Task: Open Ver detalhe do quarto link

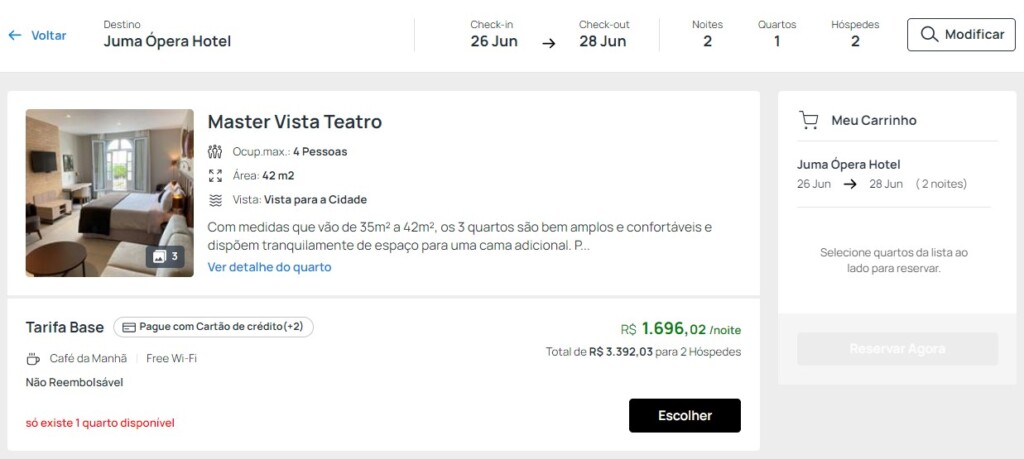Action: coord(269,267)
